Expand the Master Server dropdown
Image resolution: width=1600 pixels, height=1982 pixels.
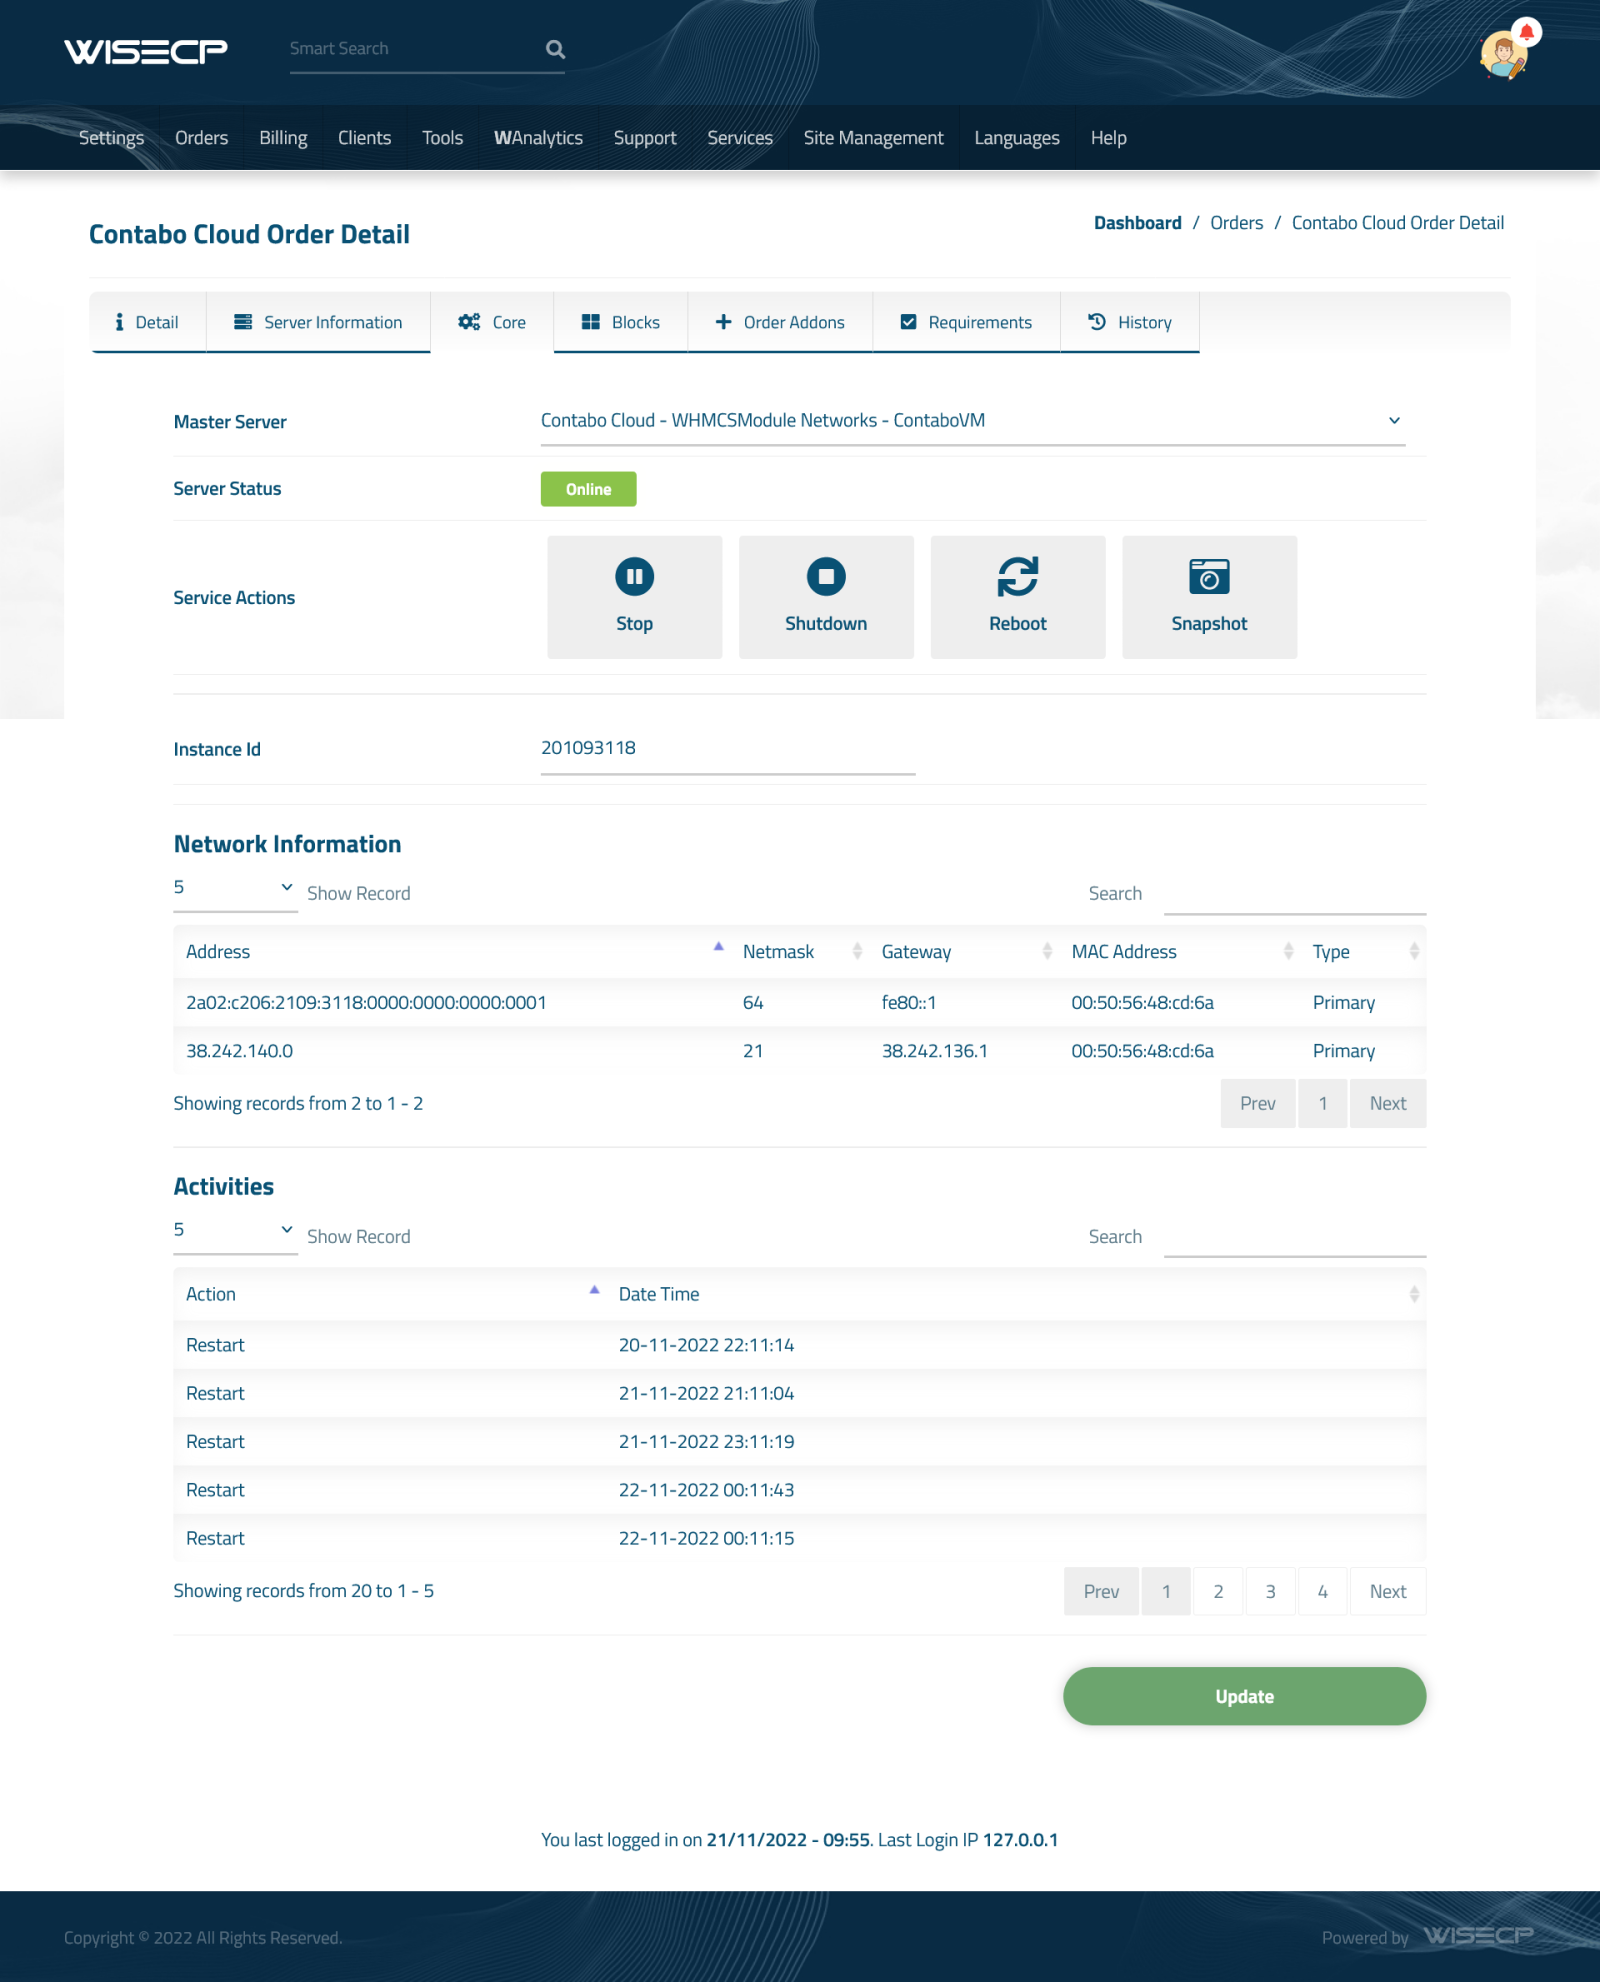pos(972,421)
